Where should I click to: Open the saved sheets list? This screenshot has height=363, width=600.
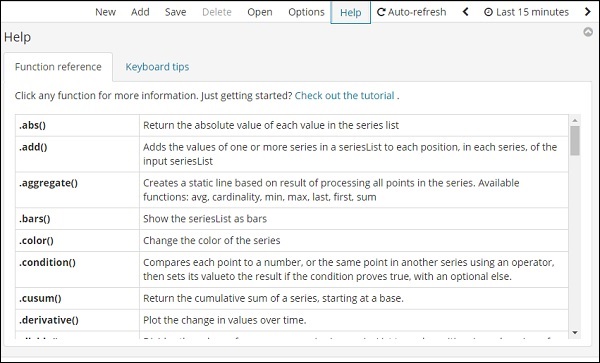[259, 12]
